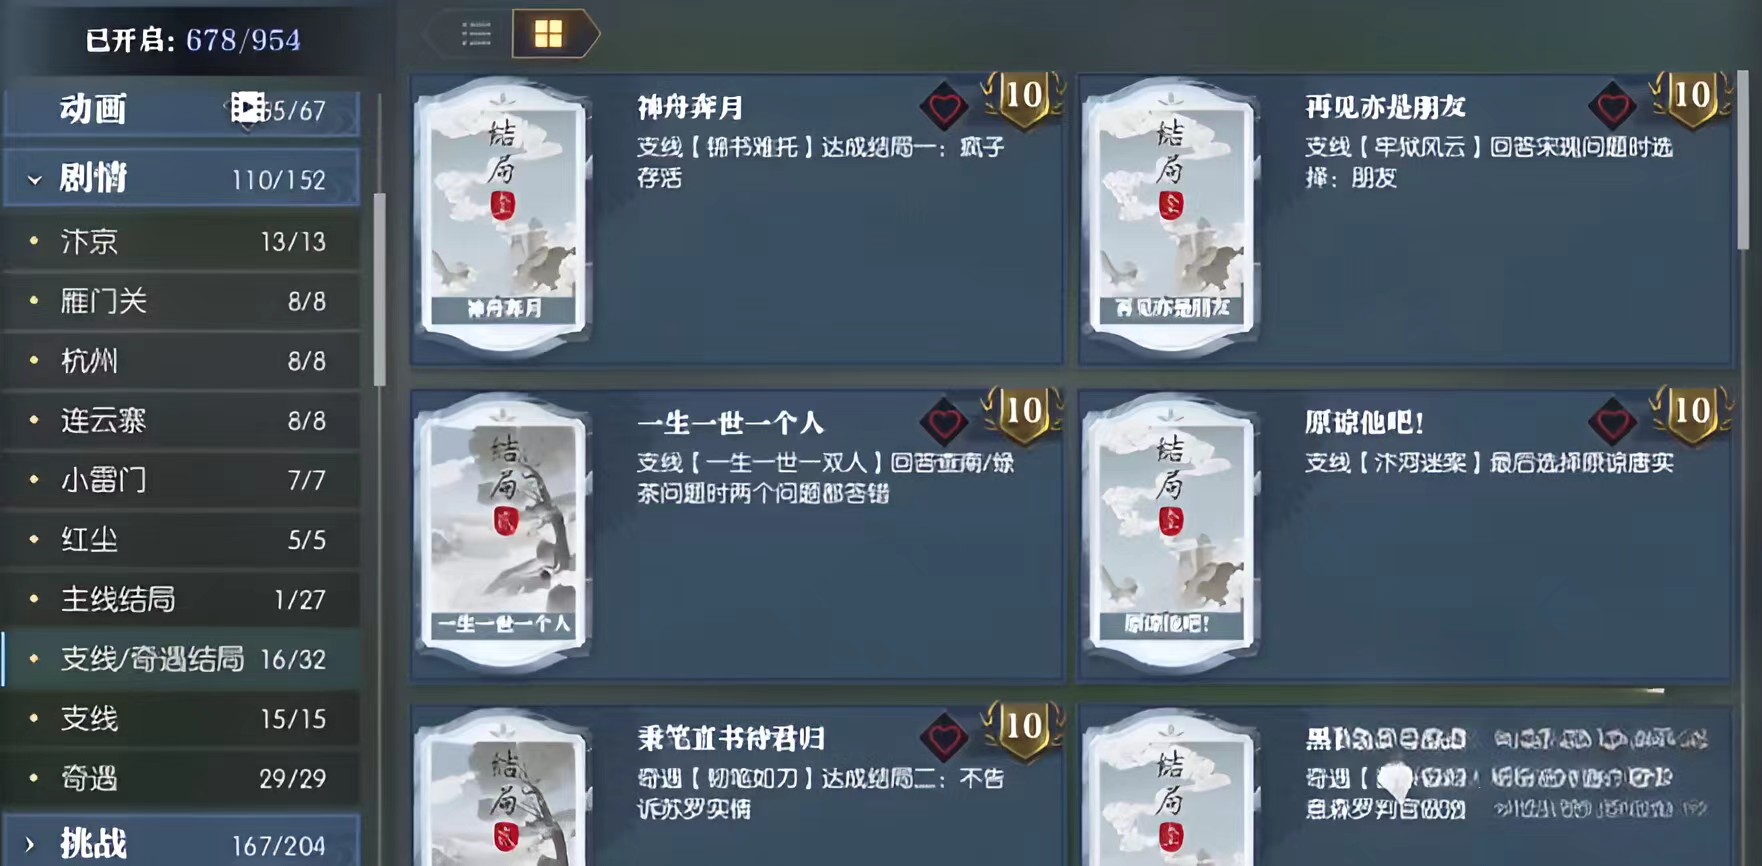Open 神舟奔月 ending card thumbnail

click(502, 215)
